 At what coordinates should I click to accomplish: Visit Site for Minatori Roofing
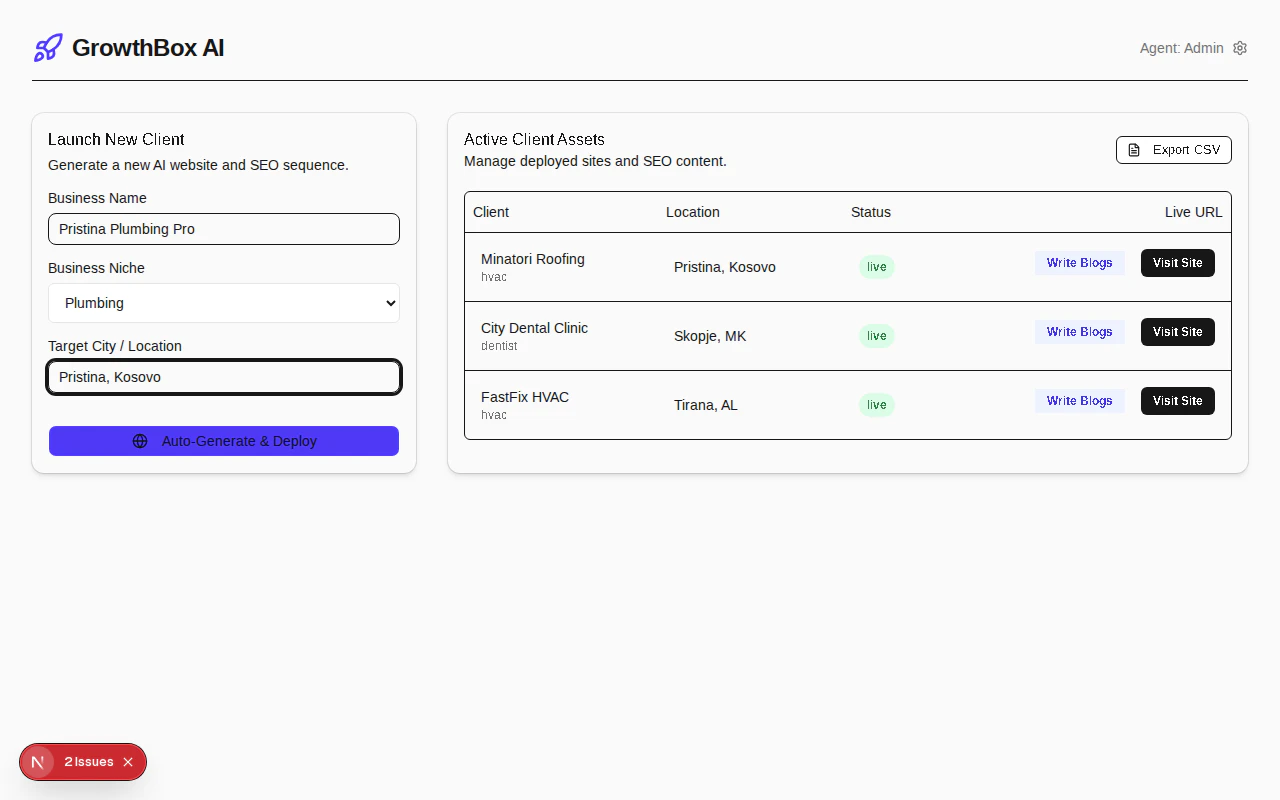click(x=1178, y=263)
